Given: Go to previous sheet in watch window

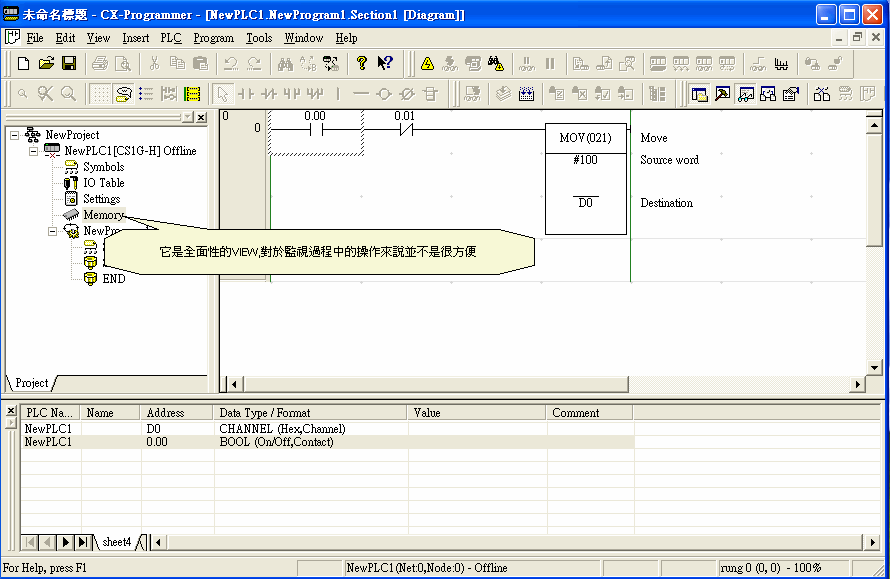Looking at the screenshot, I should 48,542.
